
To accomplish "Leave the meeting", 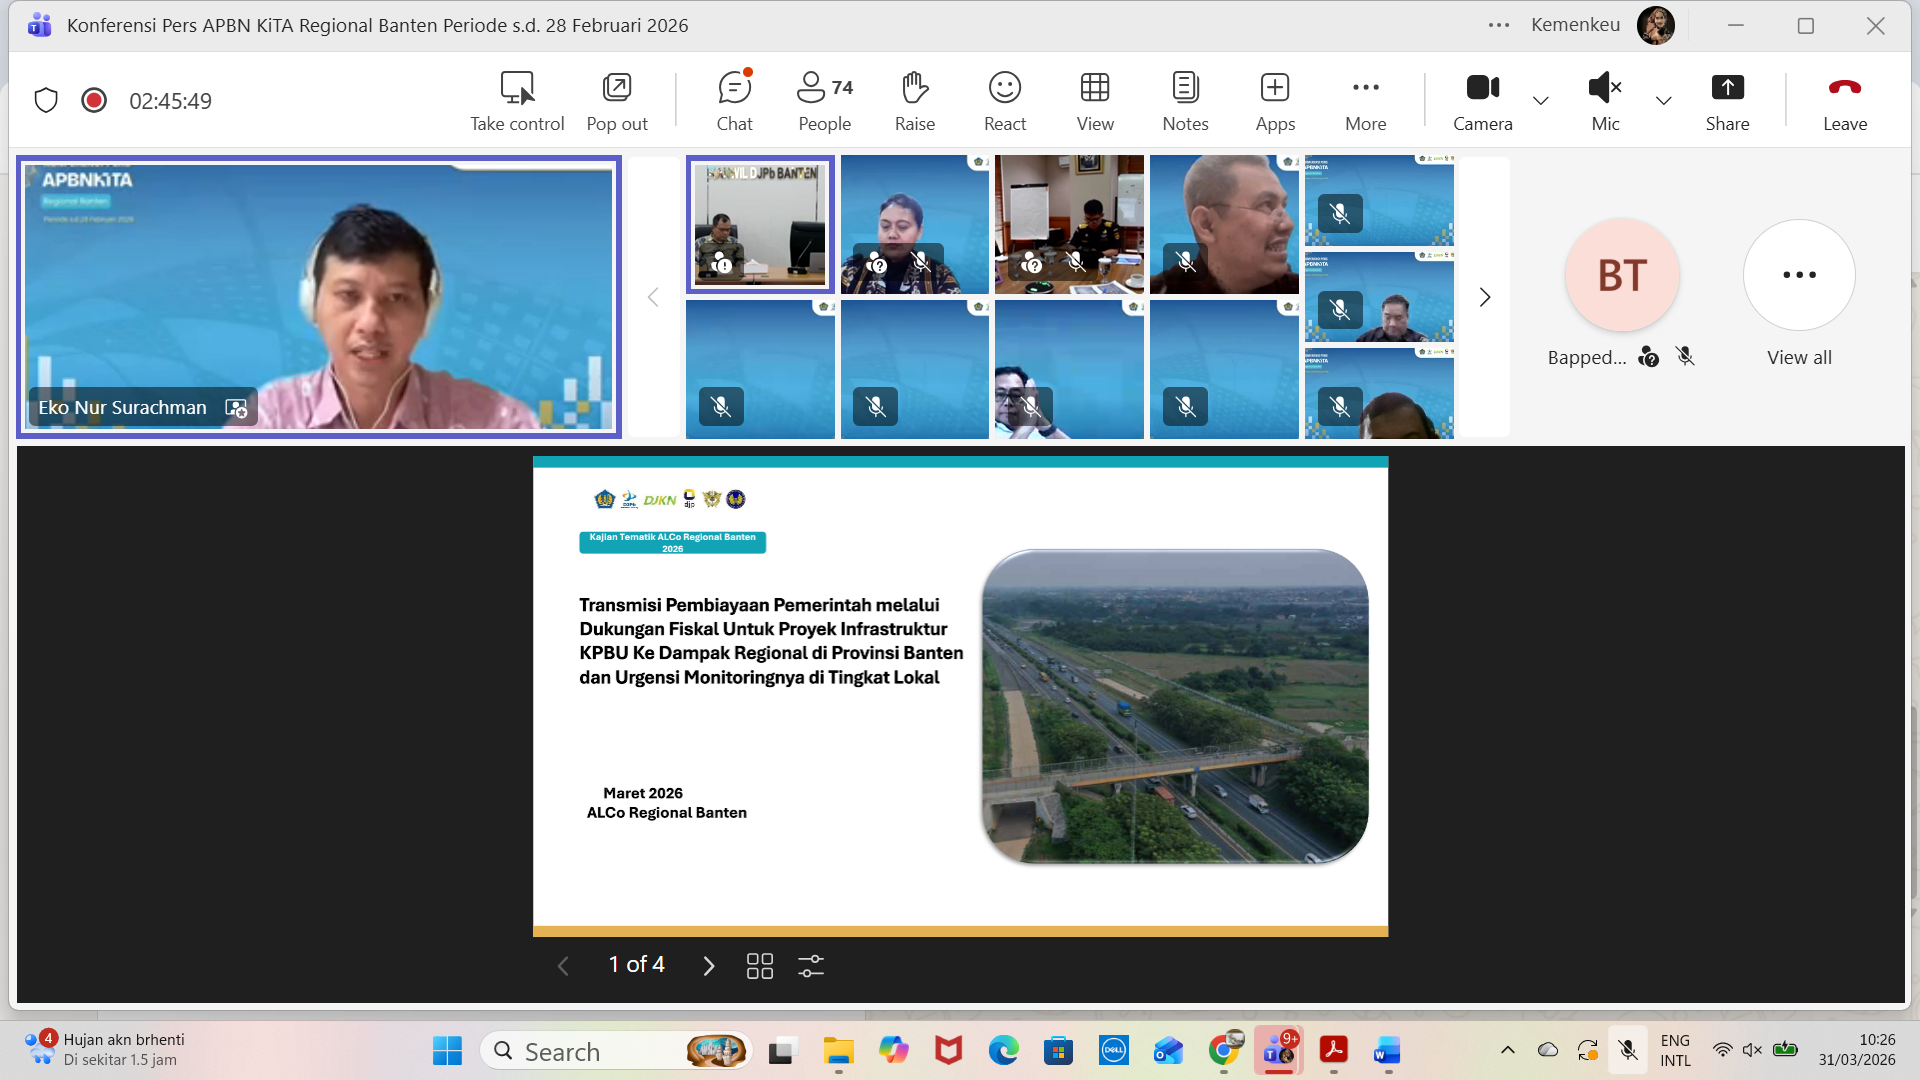I will (1844, 100).
